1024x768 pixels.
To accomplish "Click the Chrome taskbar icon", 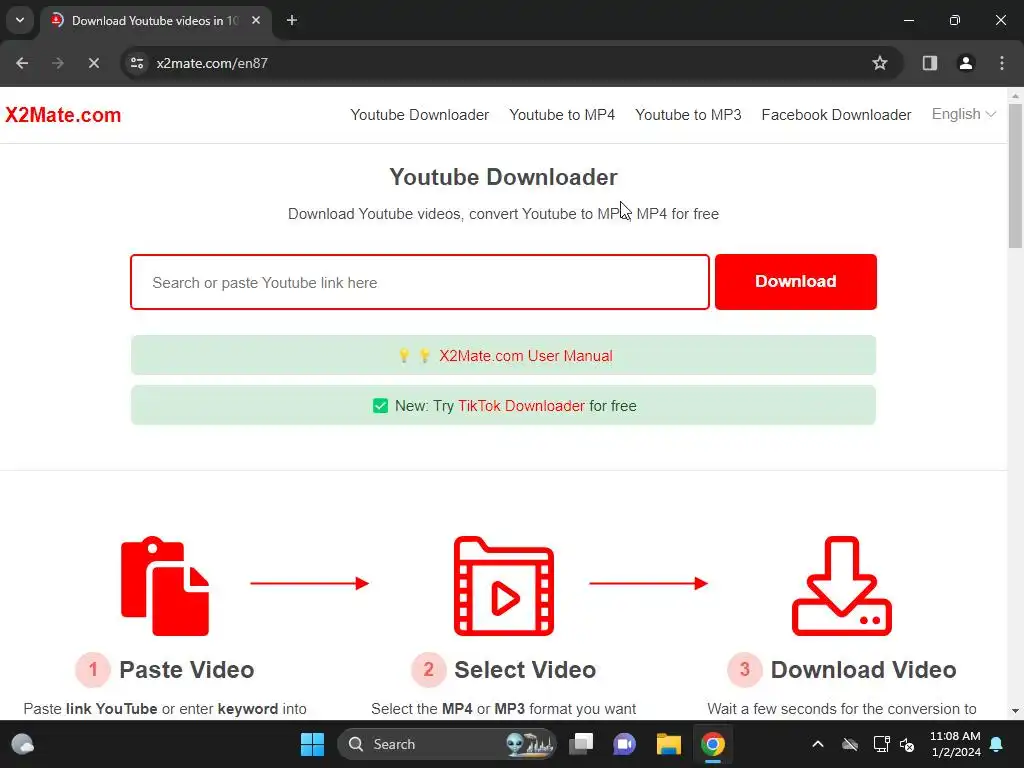I will tap(713, 744).
